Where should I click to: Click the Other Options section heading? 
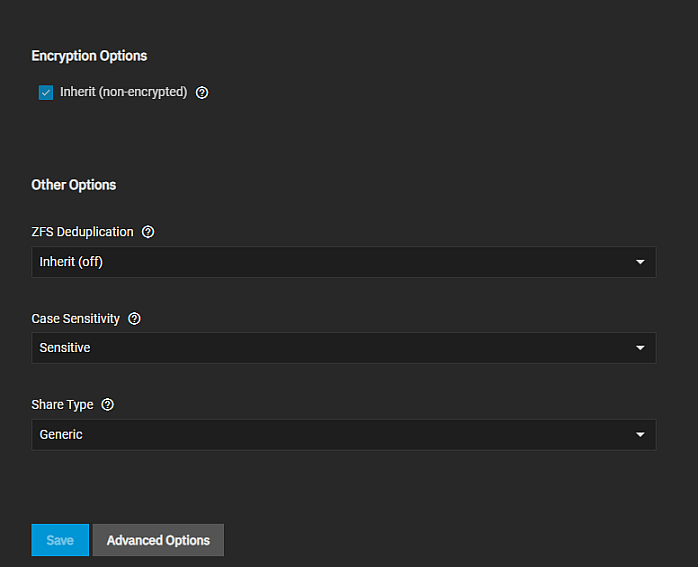tap(74, 185)
